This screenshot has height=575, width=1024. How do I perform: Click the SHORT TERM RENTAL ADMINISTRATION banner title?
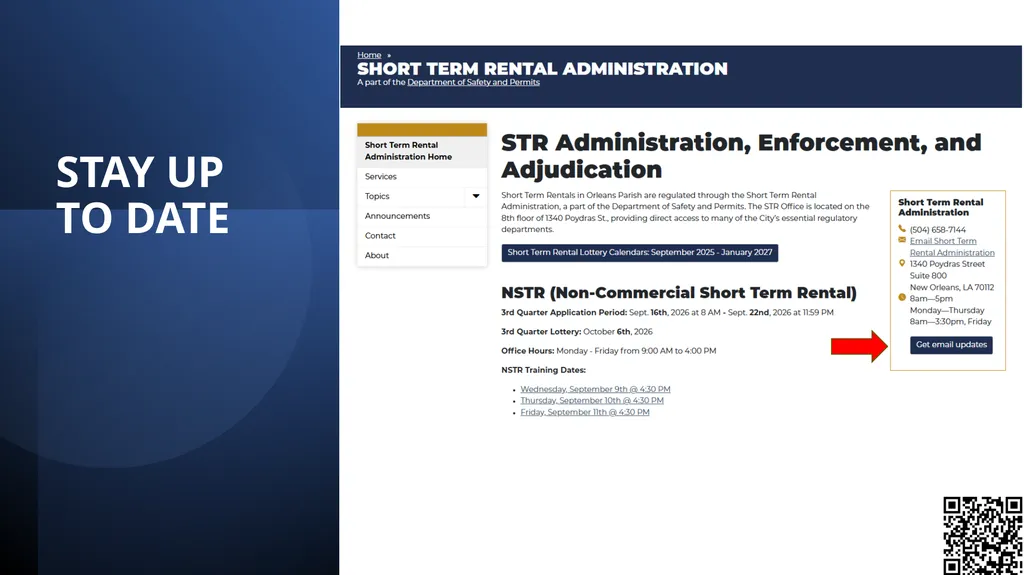[542, 69]
